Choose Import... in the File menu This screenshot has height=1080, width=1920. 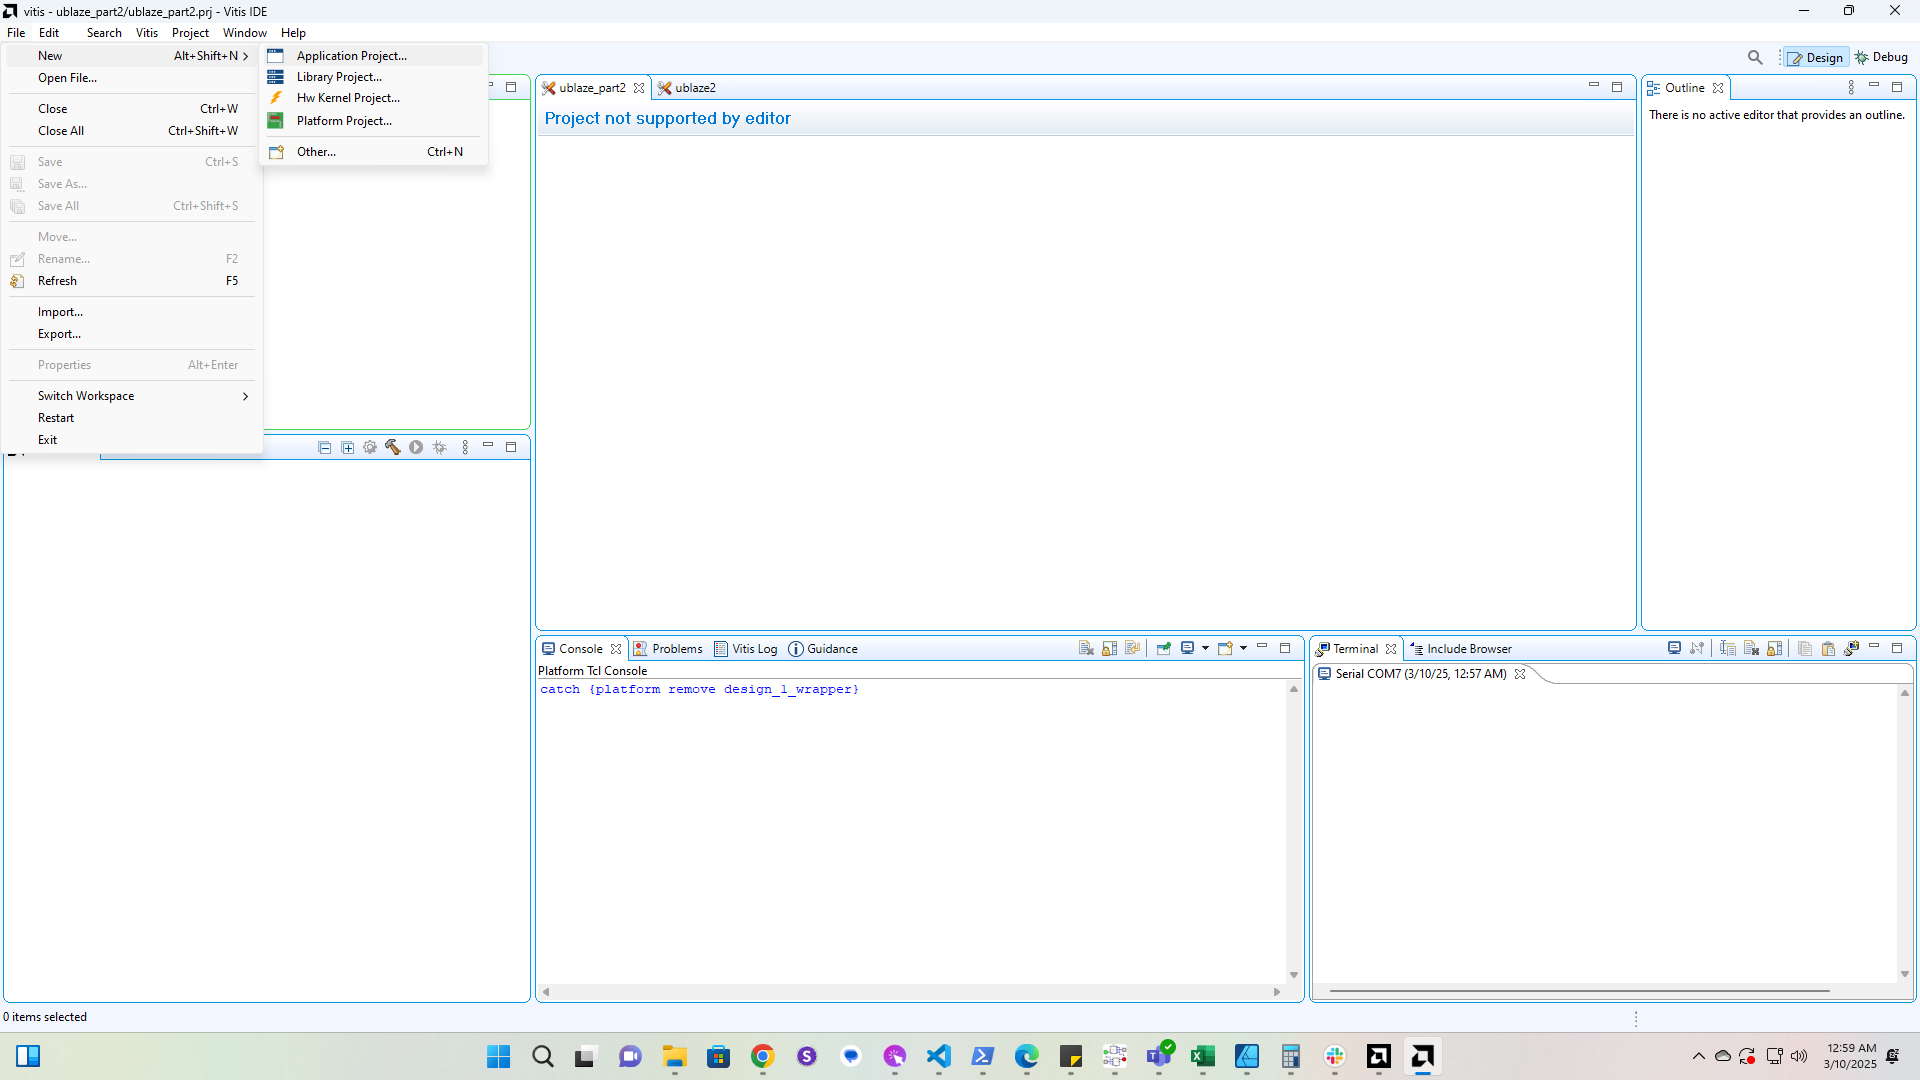(60, 312)
